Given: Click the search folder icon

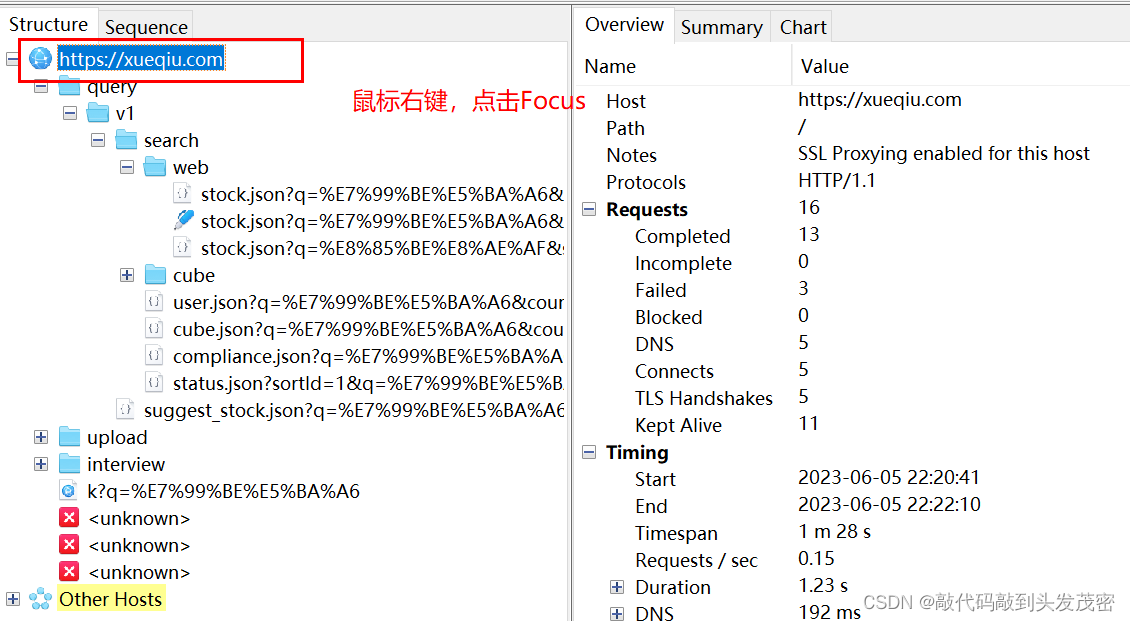Looking at the screenshot, I should point(126,140).
